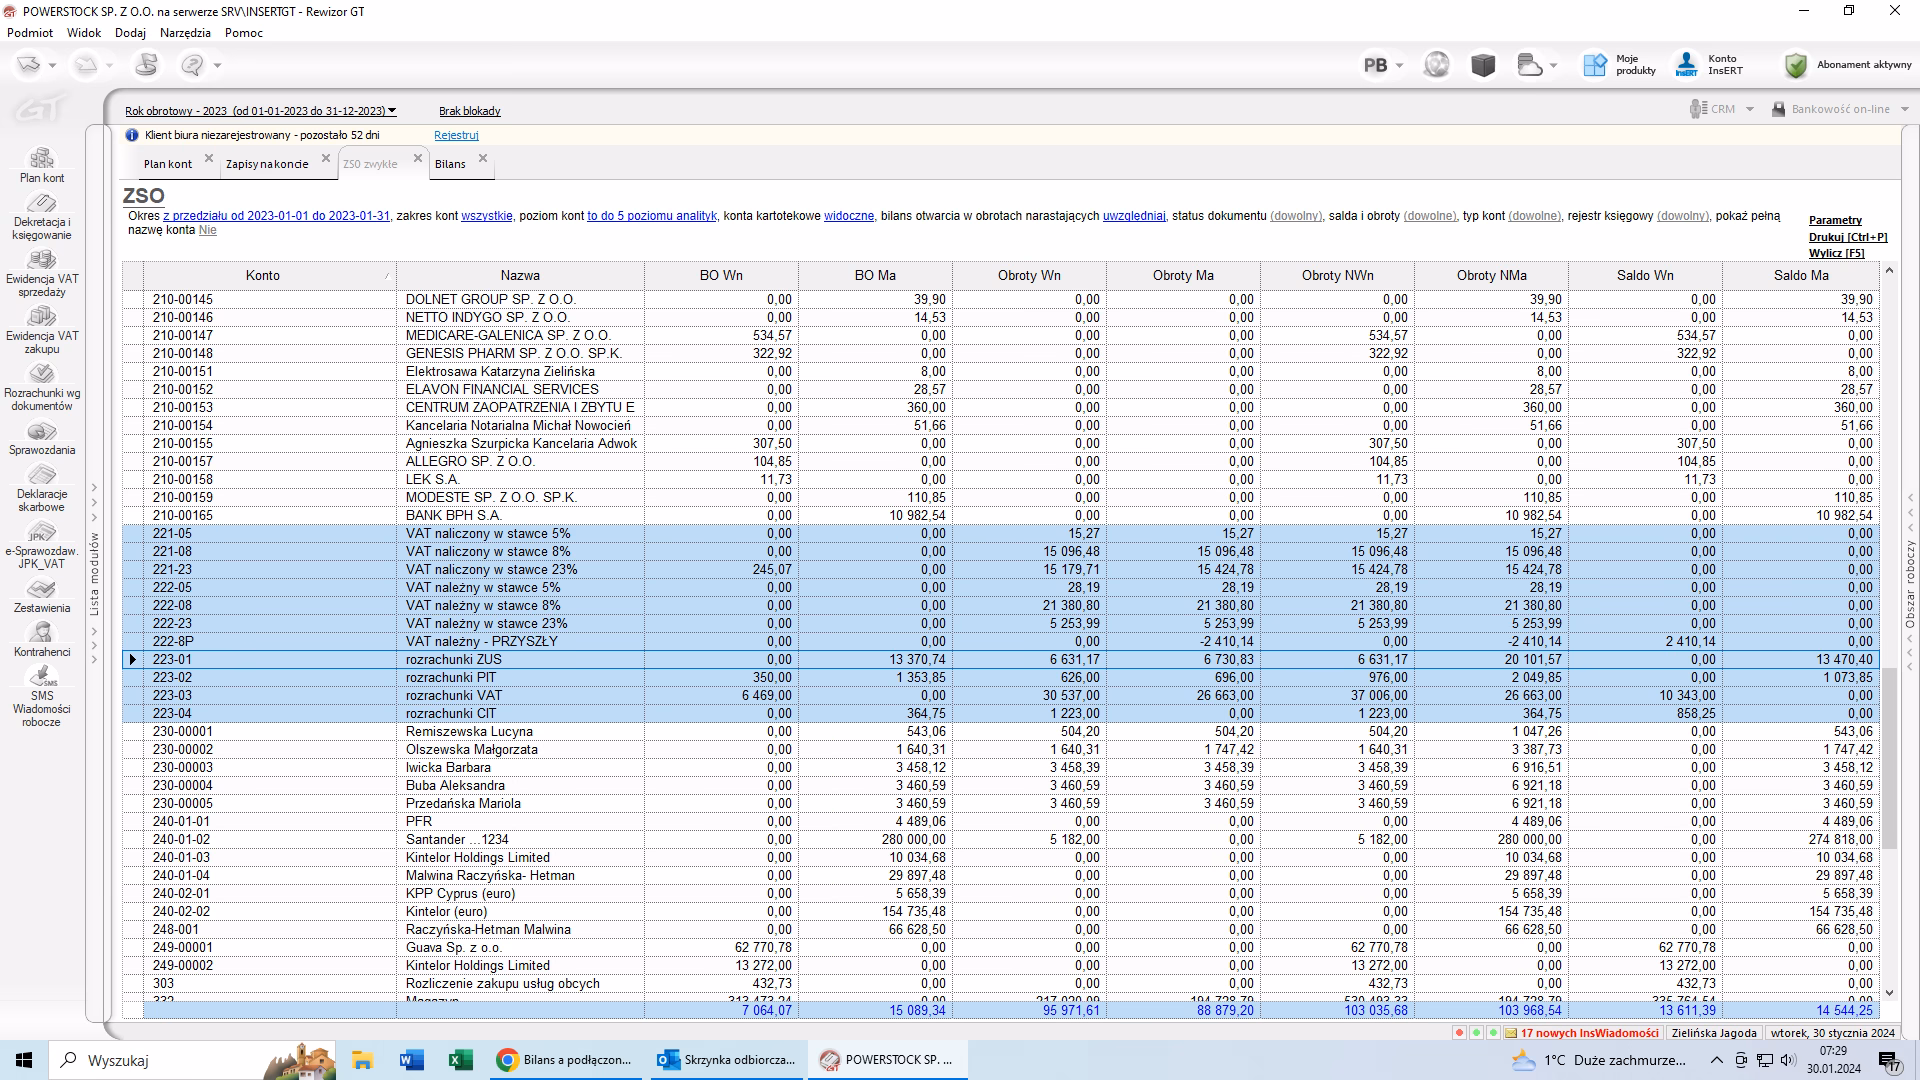Close the ZSO zwykłe tab
The height and width of the screenshot is (1080, 1920).
tap(418, 159)
